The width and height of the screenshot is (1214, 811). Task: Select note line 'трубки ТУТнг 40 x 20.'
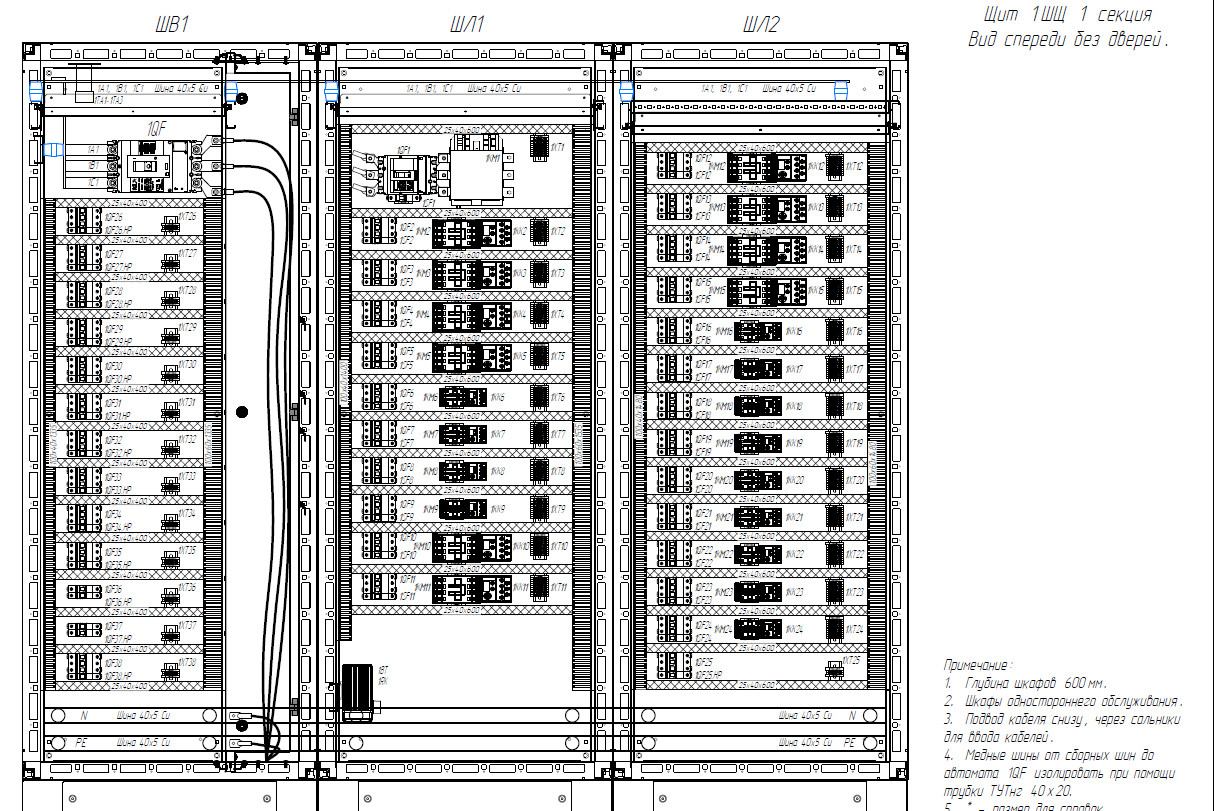pos(1009,793)
